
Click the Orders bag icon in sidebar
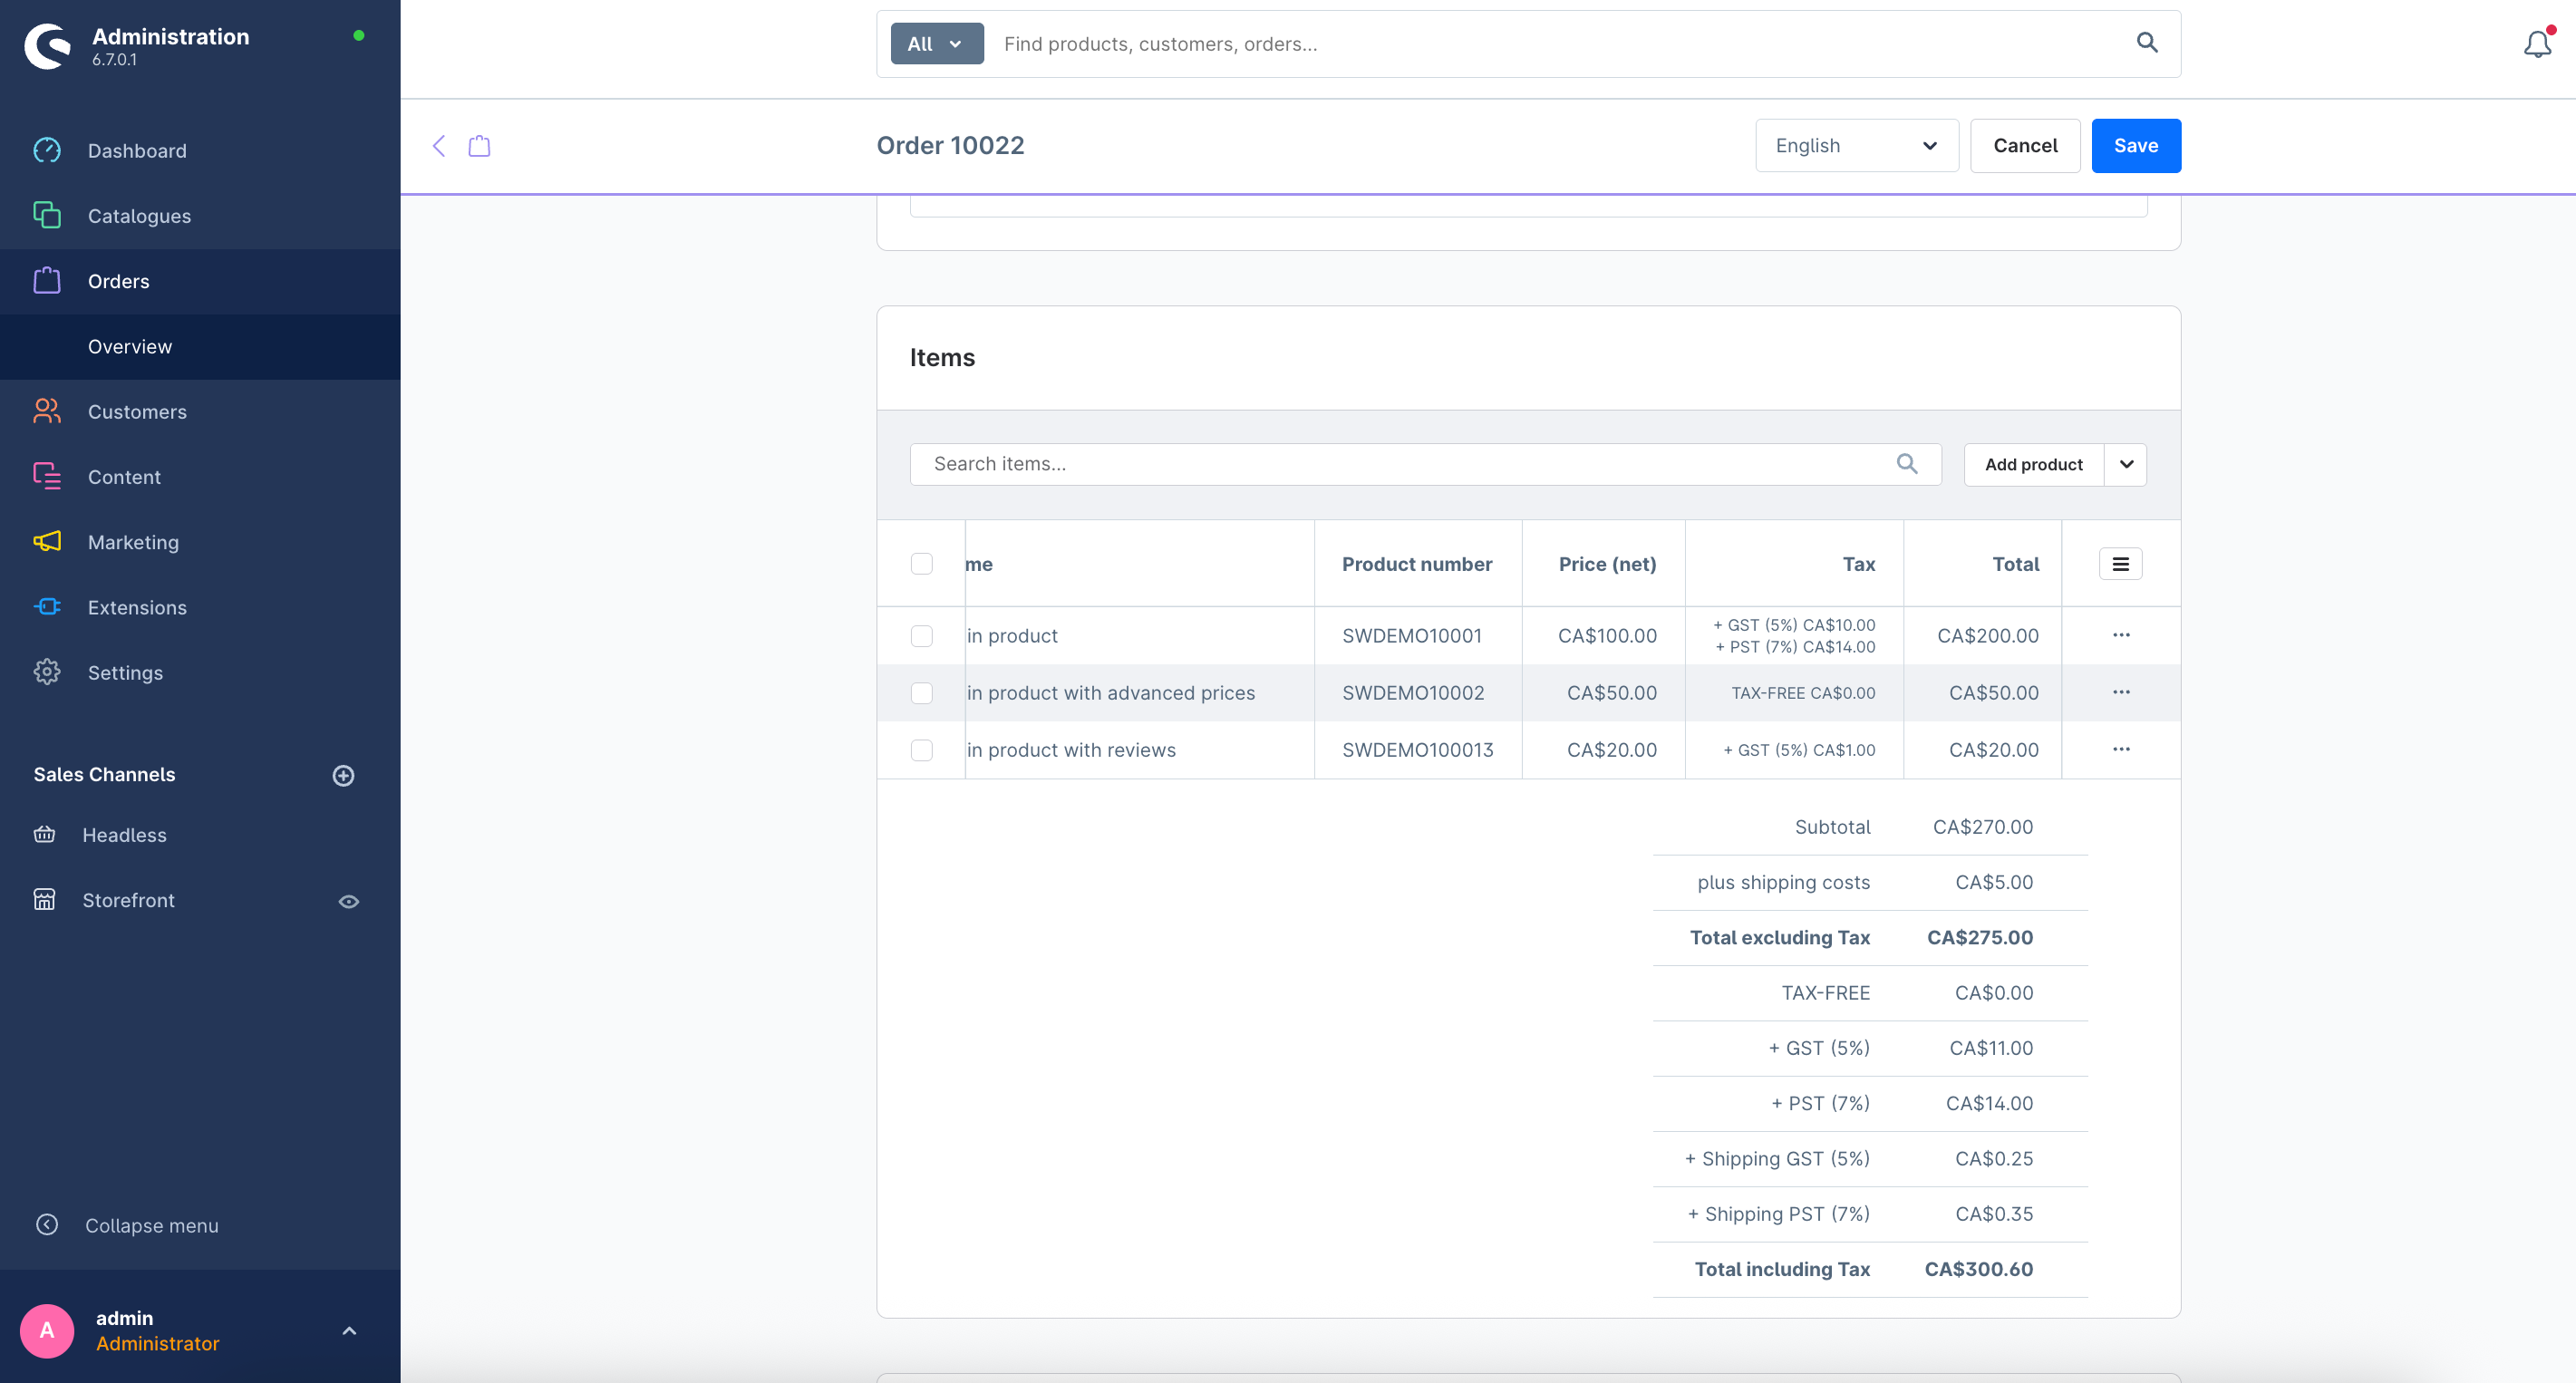[x=47, y=281]
